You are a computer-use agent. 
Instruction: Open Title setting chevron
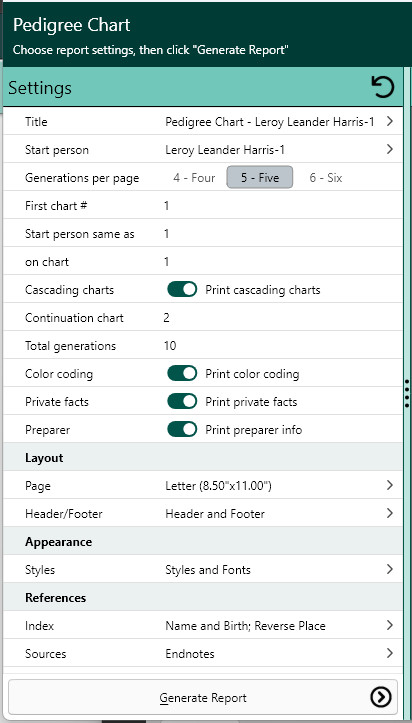point(389,121)
